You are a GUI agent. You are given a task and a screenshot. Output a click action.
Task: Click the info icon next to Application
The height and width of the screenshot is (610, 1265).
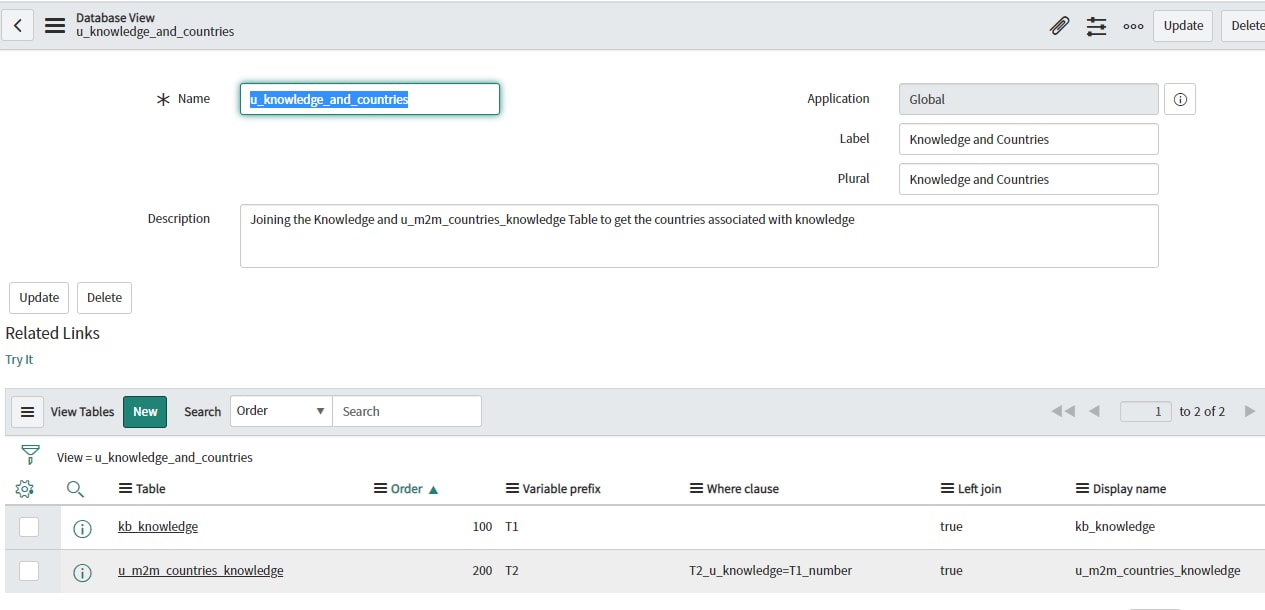click(1180, 99)
